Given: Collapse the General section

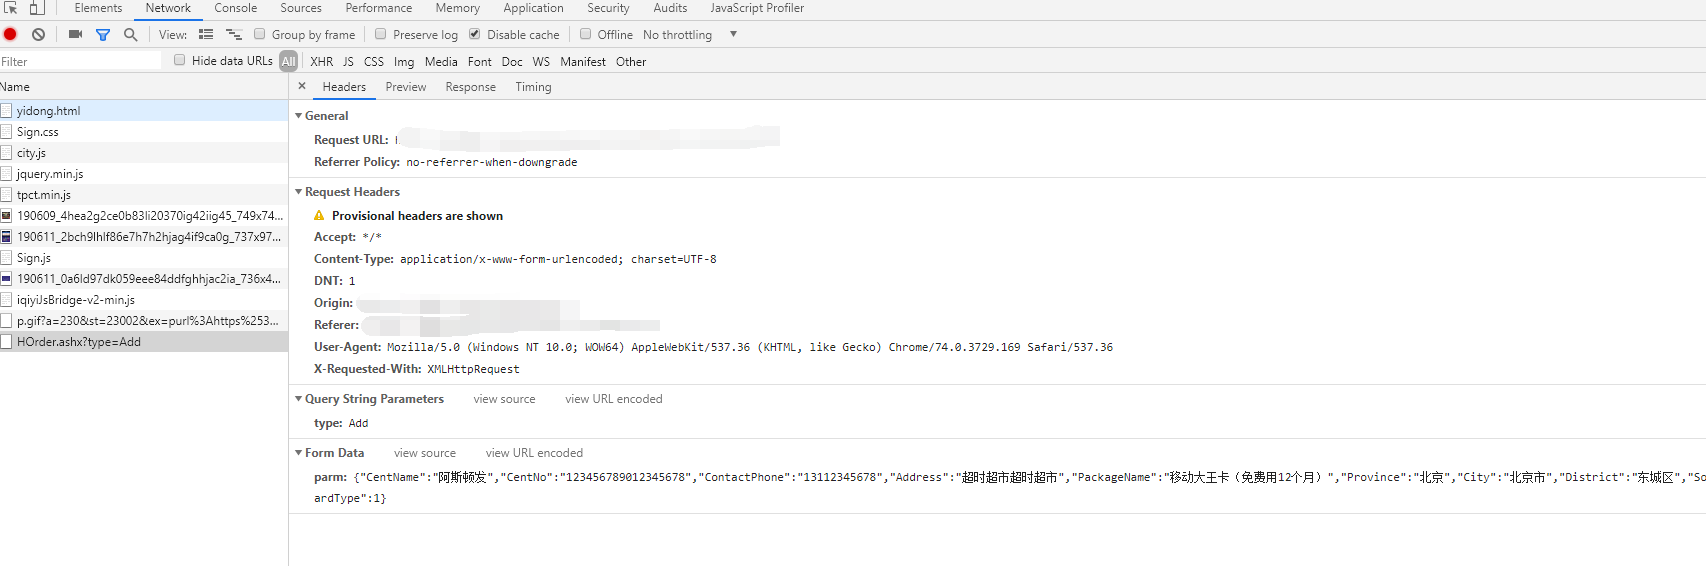Looking at the screenshot, I should 298,116.
